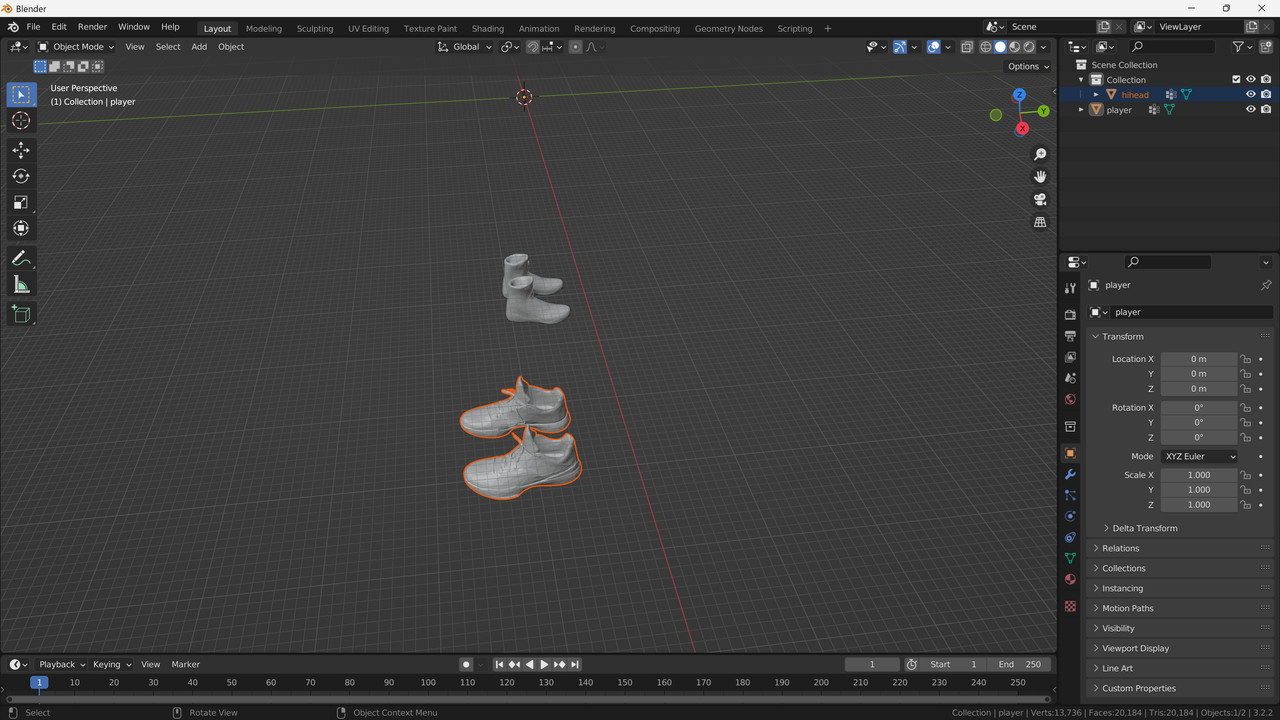Open the Scene properties tab
Image resolution: width=1280 pixels, height=720 pixels.
coord(1070,378)
